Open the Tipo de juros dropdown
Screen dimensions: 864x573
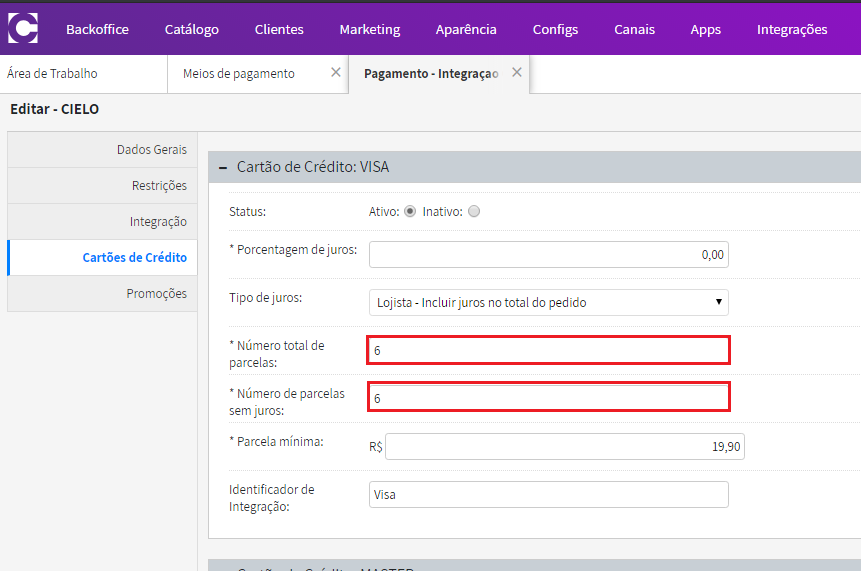tap(549, 302)
